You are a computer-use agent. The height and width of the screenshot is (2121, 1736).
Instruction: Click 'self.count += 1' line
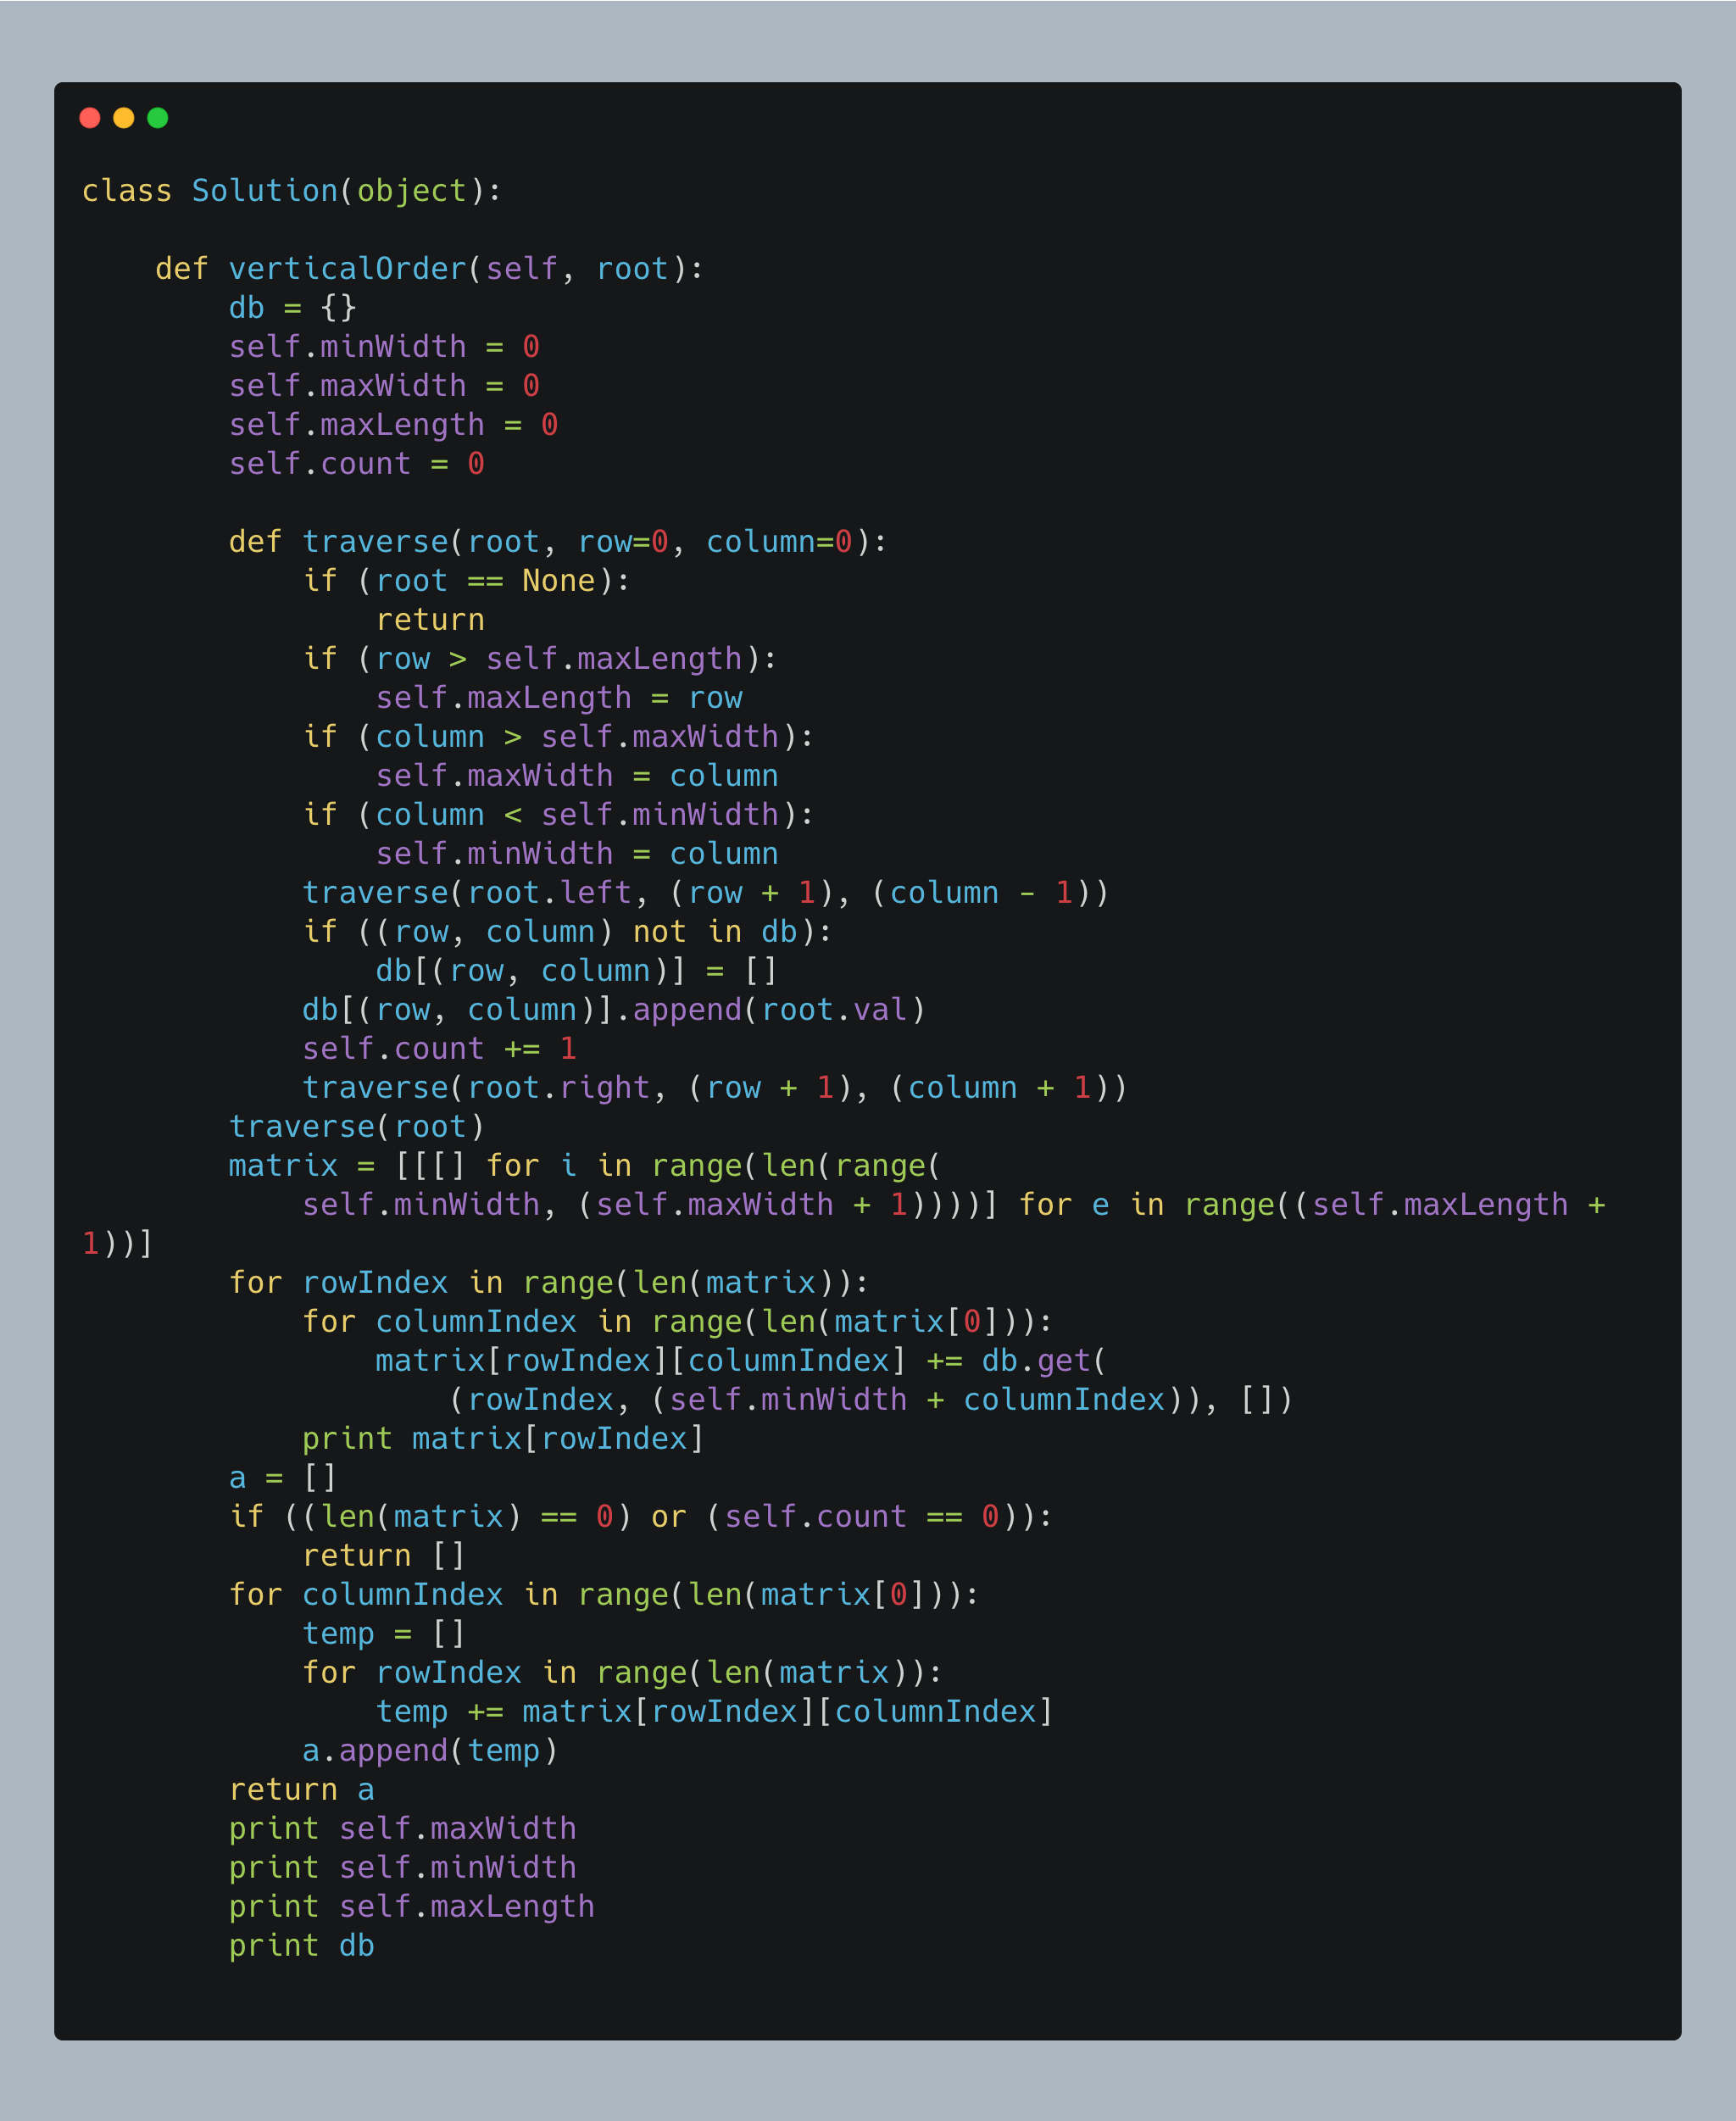pos(439,1049)
